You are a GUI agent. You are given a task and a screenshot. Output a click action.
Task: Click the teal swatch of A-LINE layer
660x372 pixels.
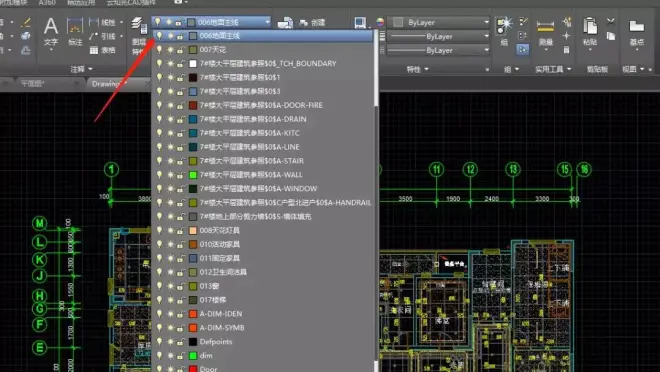point(193,147)
